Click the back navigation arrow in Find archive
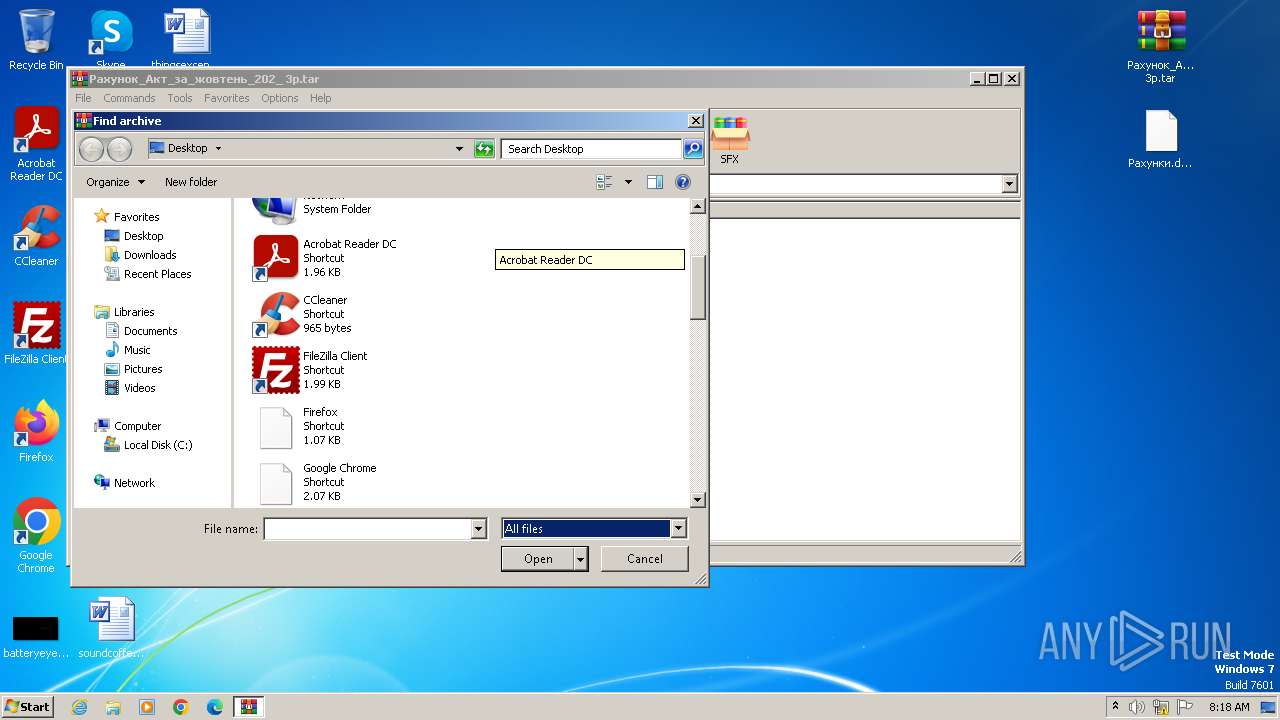Screen dimensions: 1280x720 coord(91,149)
